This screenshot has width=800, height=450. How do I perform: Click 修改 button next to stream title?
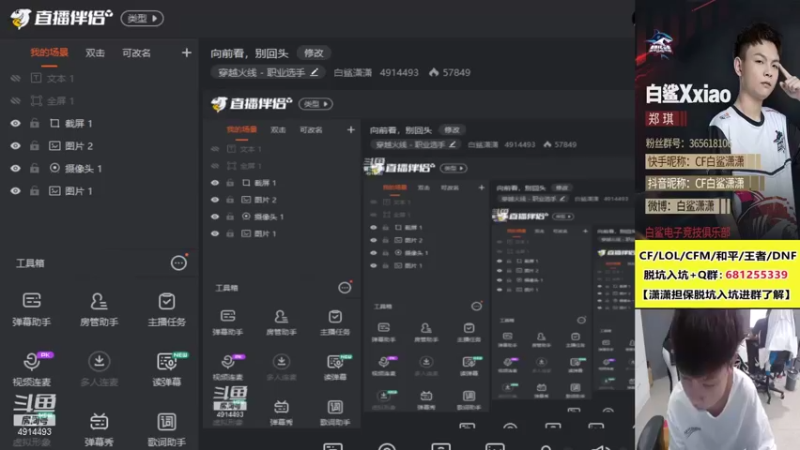[314, 53]
